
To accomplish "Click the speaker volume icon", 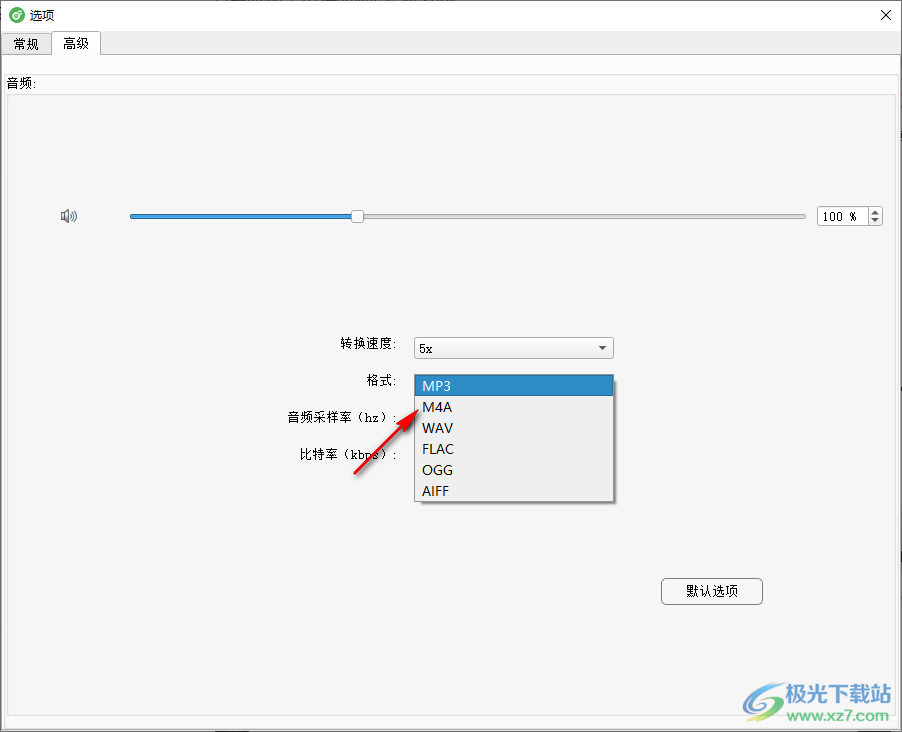I will [x=69, y=216].
